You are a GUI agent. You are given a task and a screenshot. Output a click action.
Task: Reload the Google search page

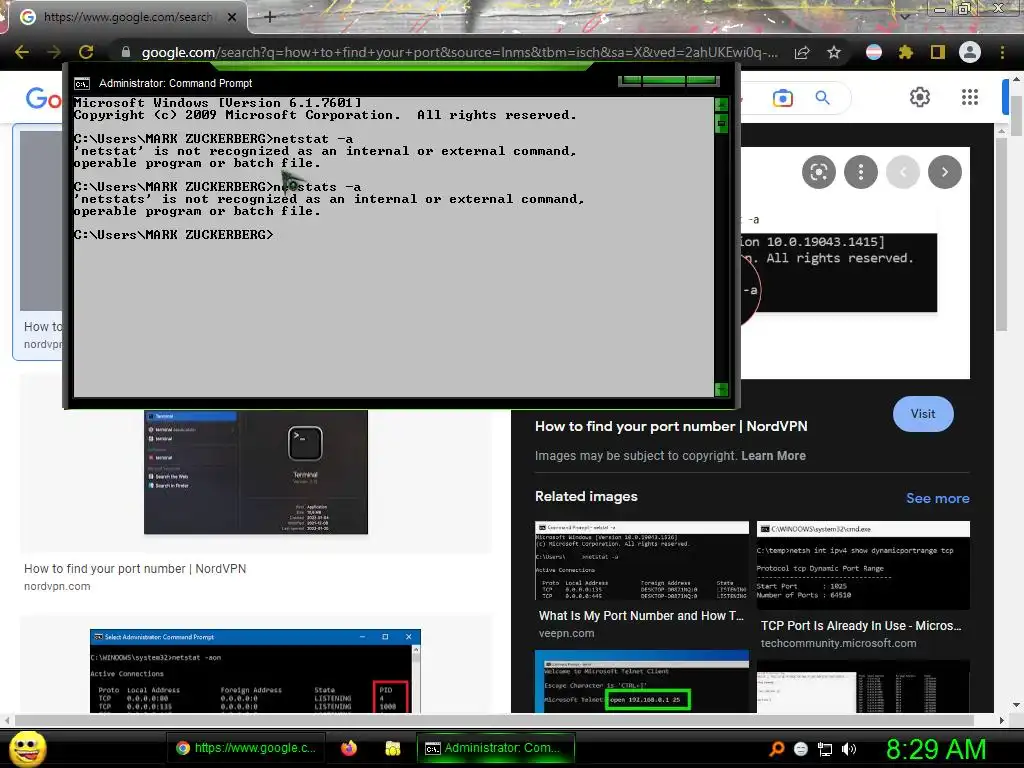click(x=86, y=52)
